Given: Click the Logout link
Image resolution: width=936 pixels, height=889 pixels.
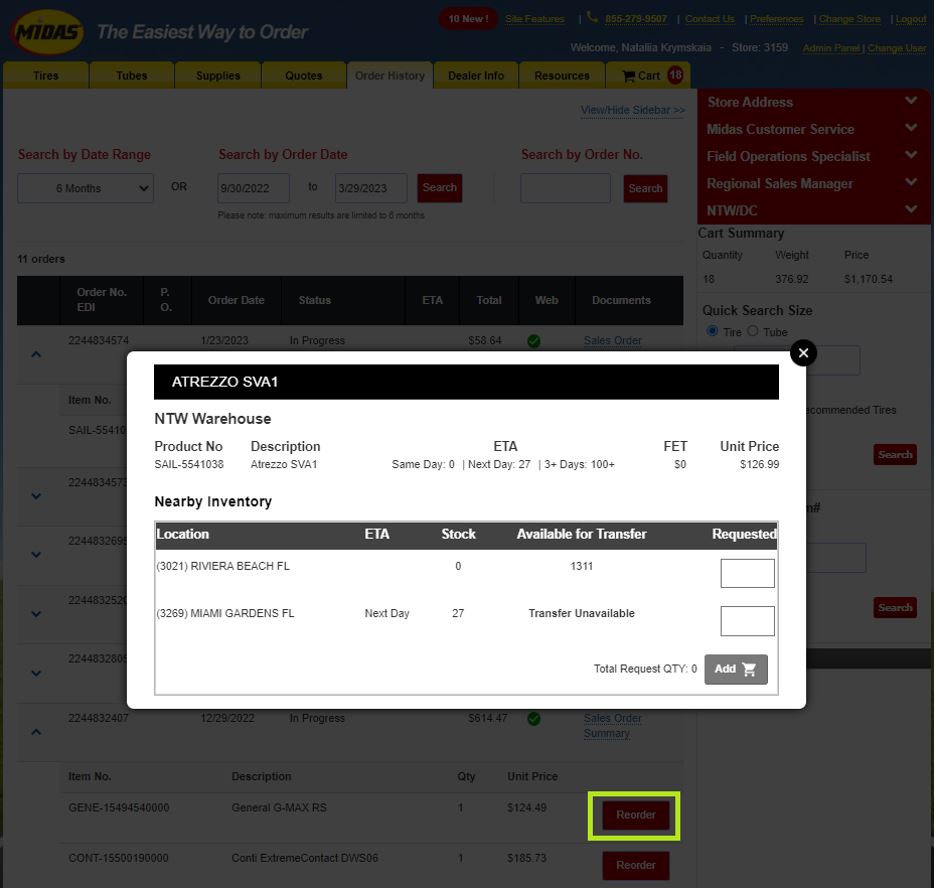Looking at the screenshot, I should [x=911, y=19].
